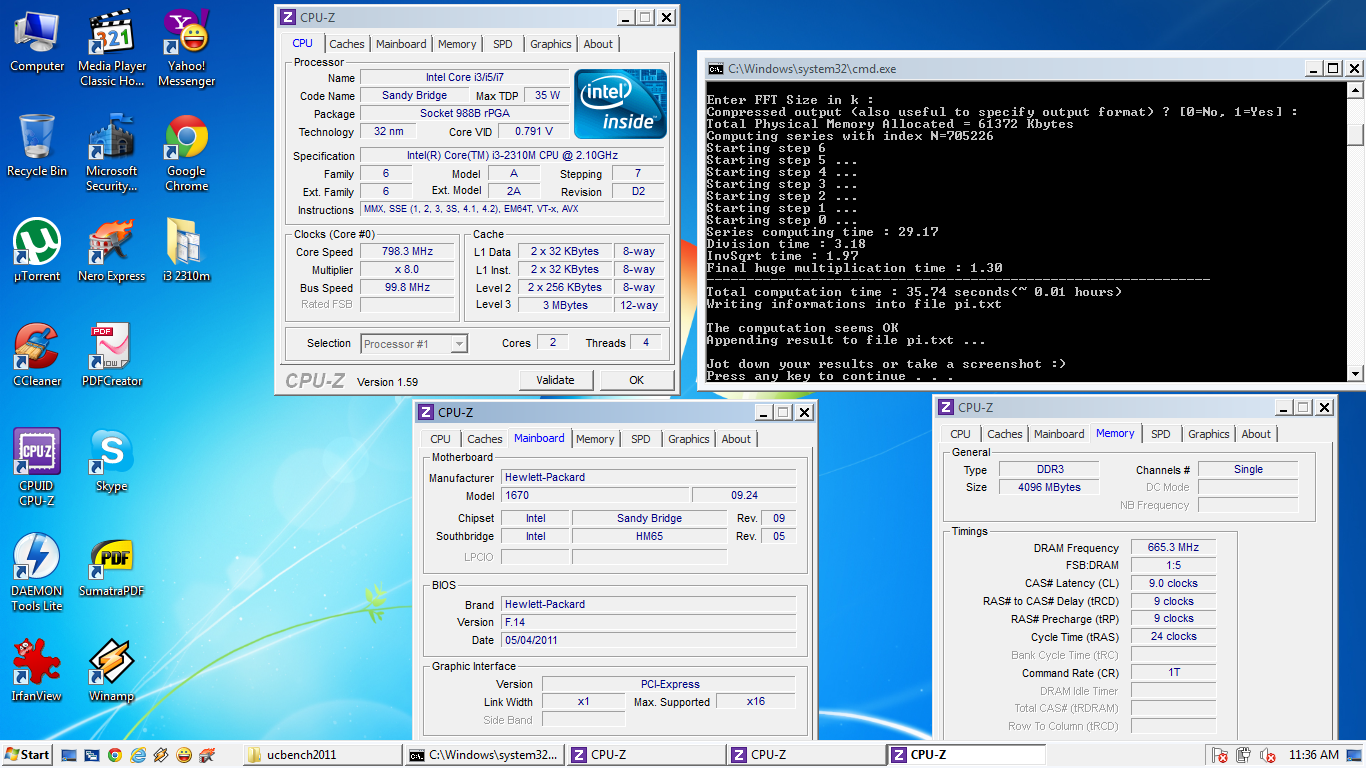This screenshot has width=1366, height=768.
Task: Select the CPUID CPU-Z desktop icon
Action: [x=37, y=468]
